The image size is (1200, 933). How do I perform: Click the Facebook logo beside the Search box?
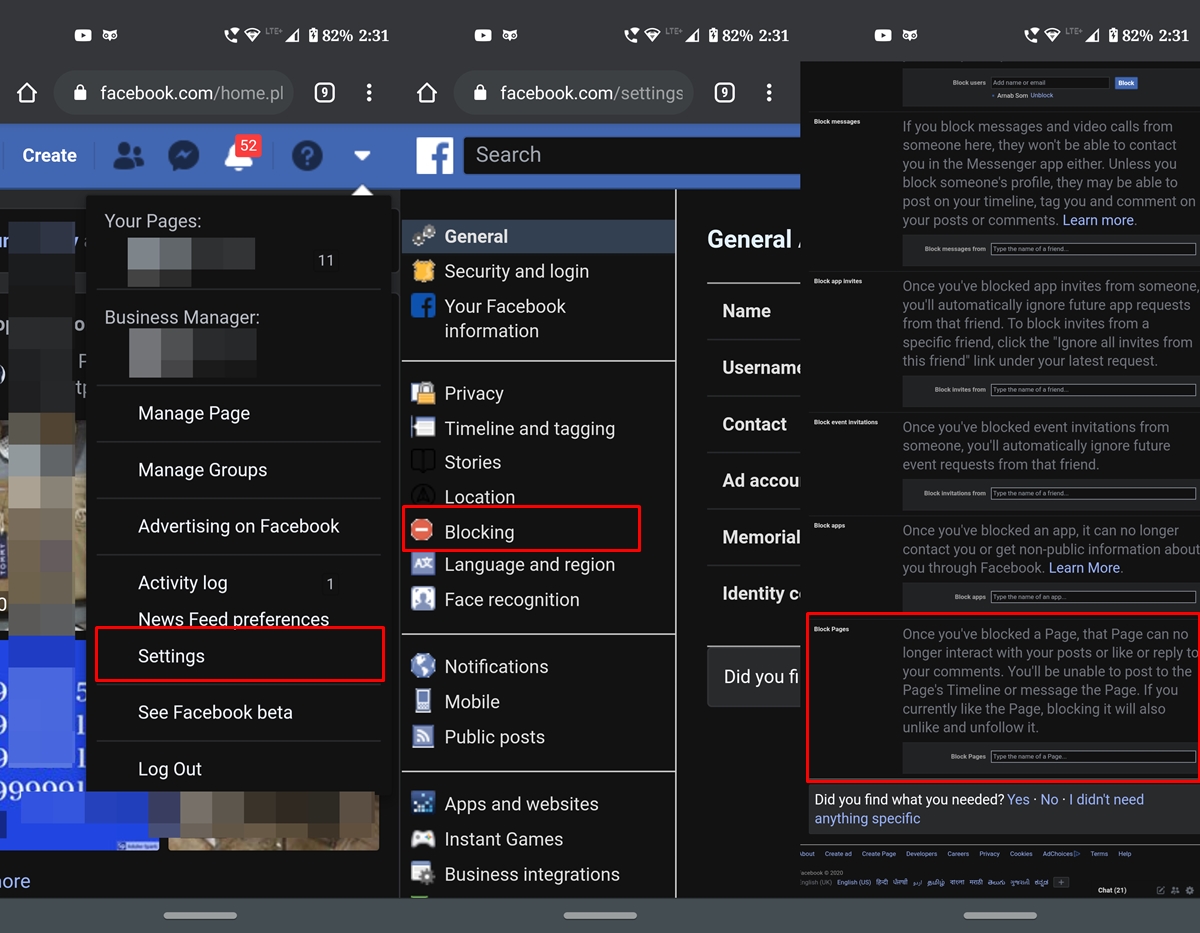(434, 156)
